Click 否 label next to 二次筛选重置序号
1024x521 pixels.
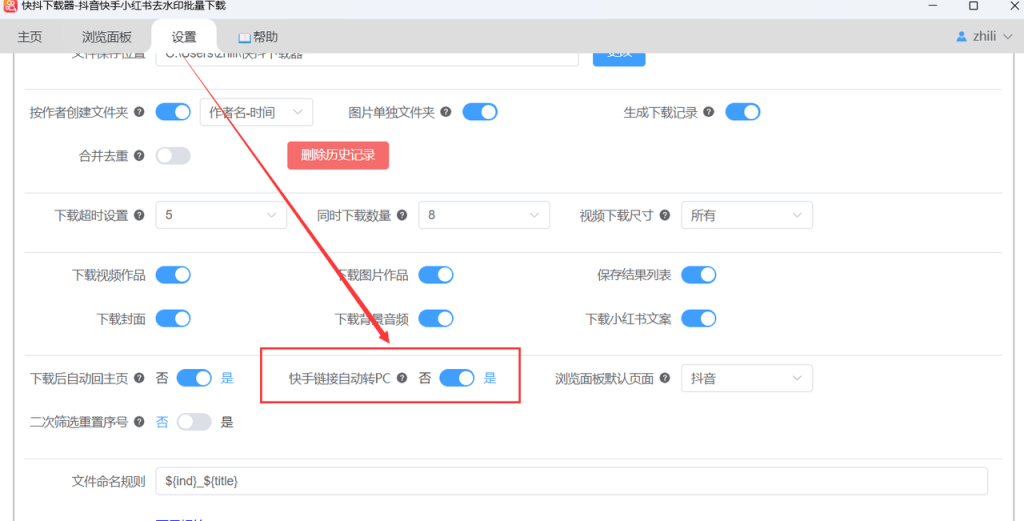(162, 422)
